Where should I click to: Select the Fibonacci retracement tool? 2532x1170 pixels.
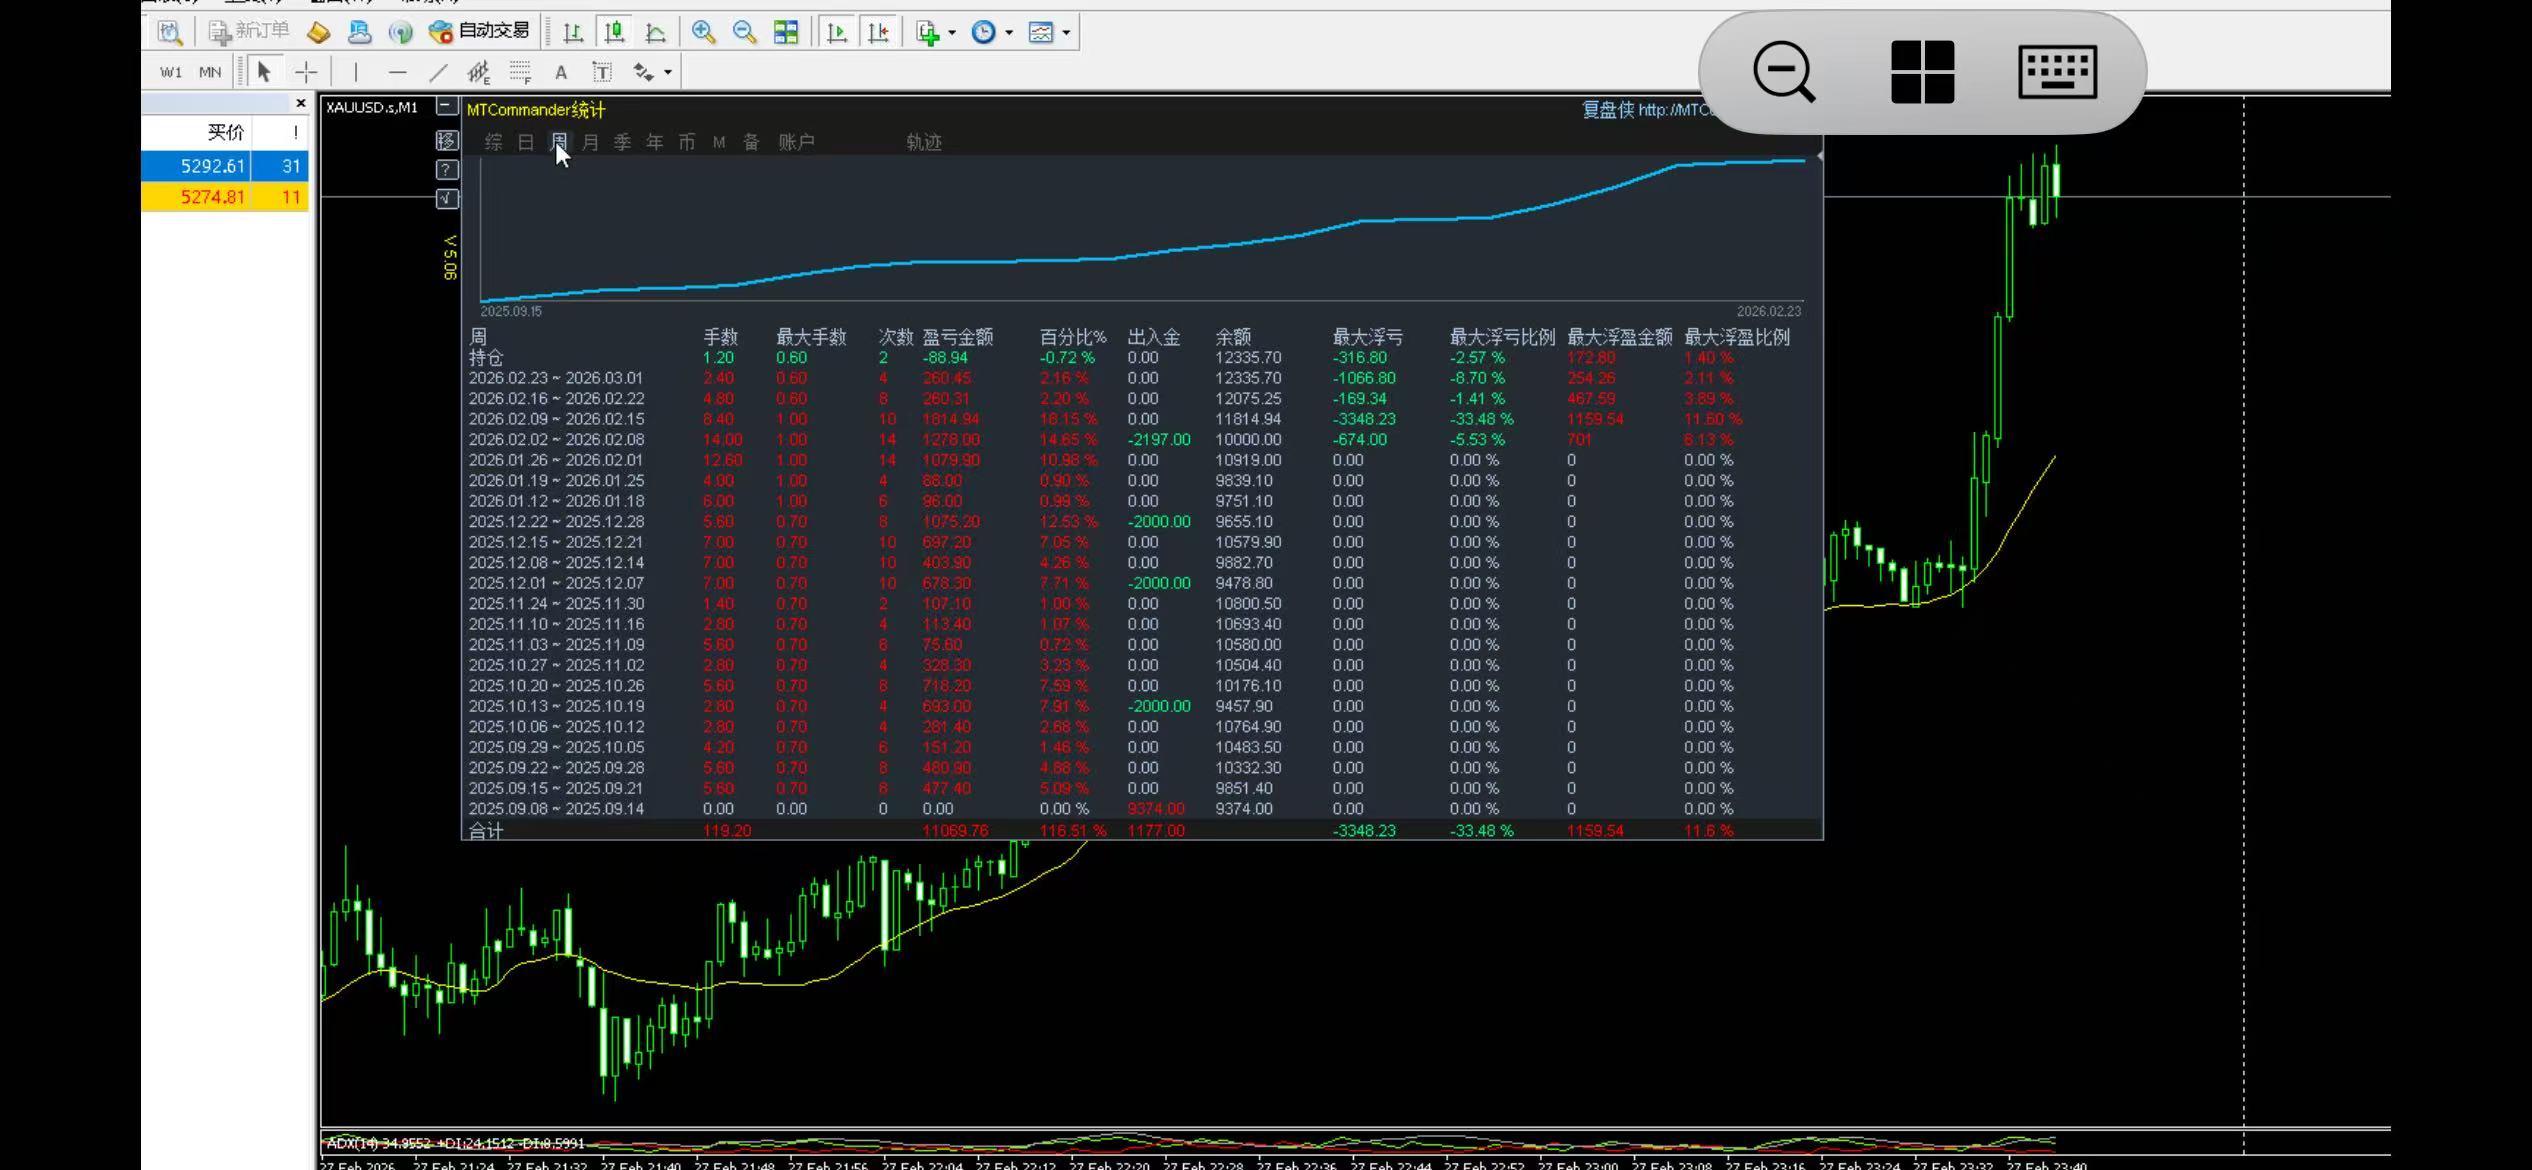(x=520, y=72)
